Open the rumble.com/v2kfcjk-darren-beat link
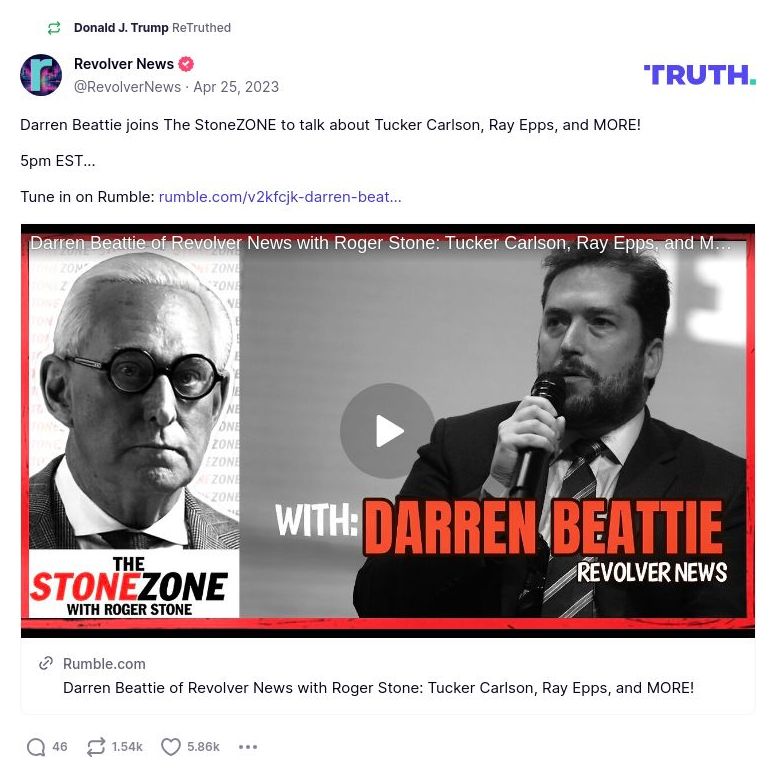This screenshot has height=777, width=777. pos(280,197)
